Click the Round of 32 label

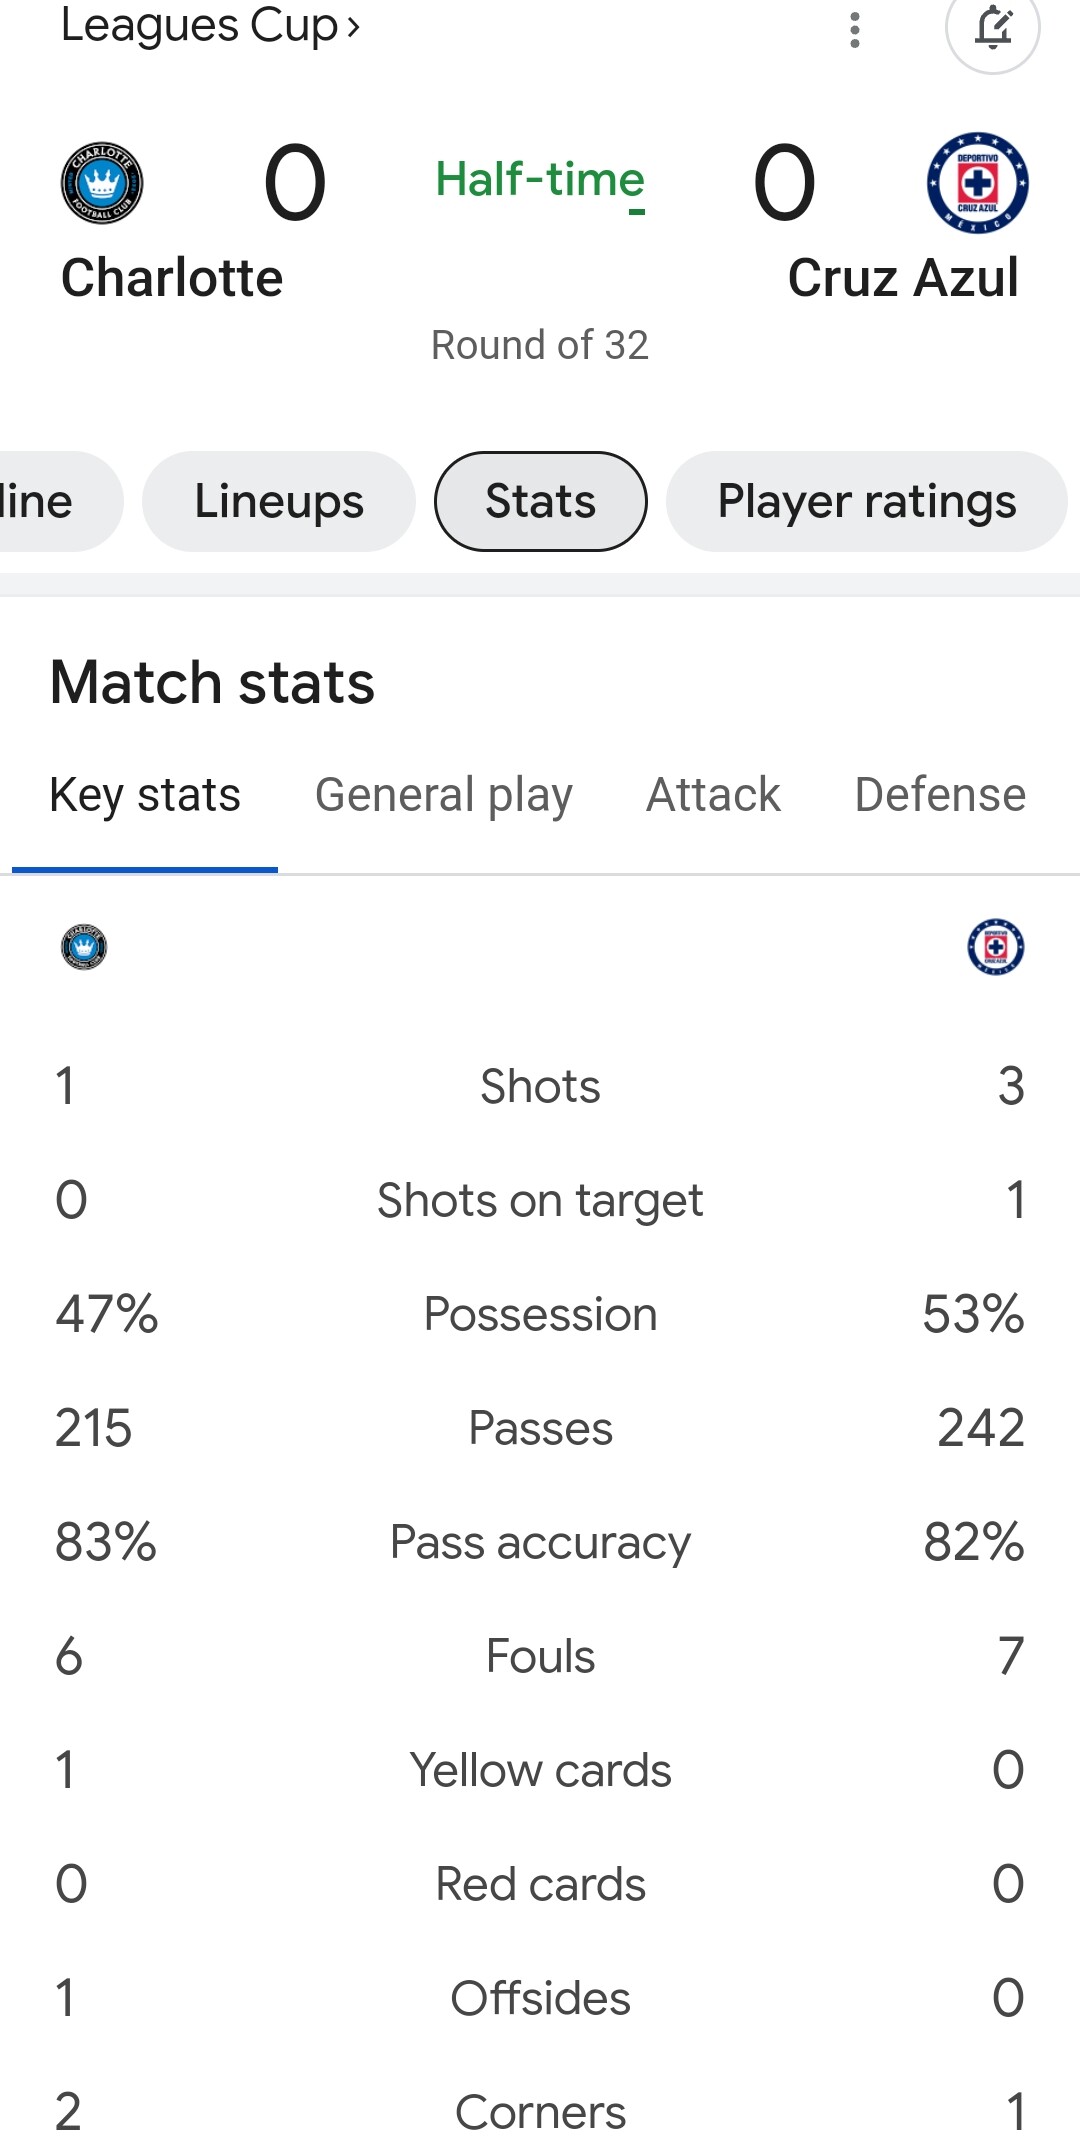point(540,345)
